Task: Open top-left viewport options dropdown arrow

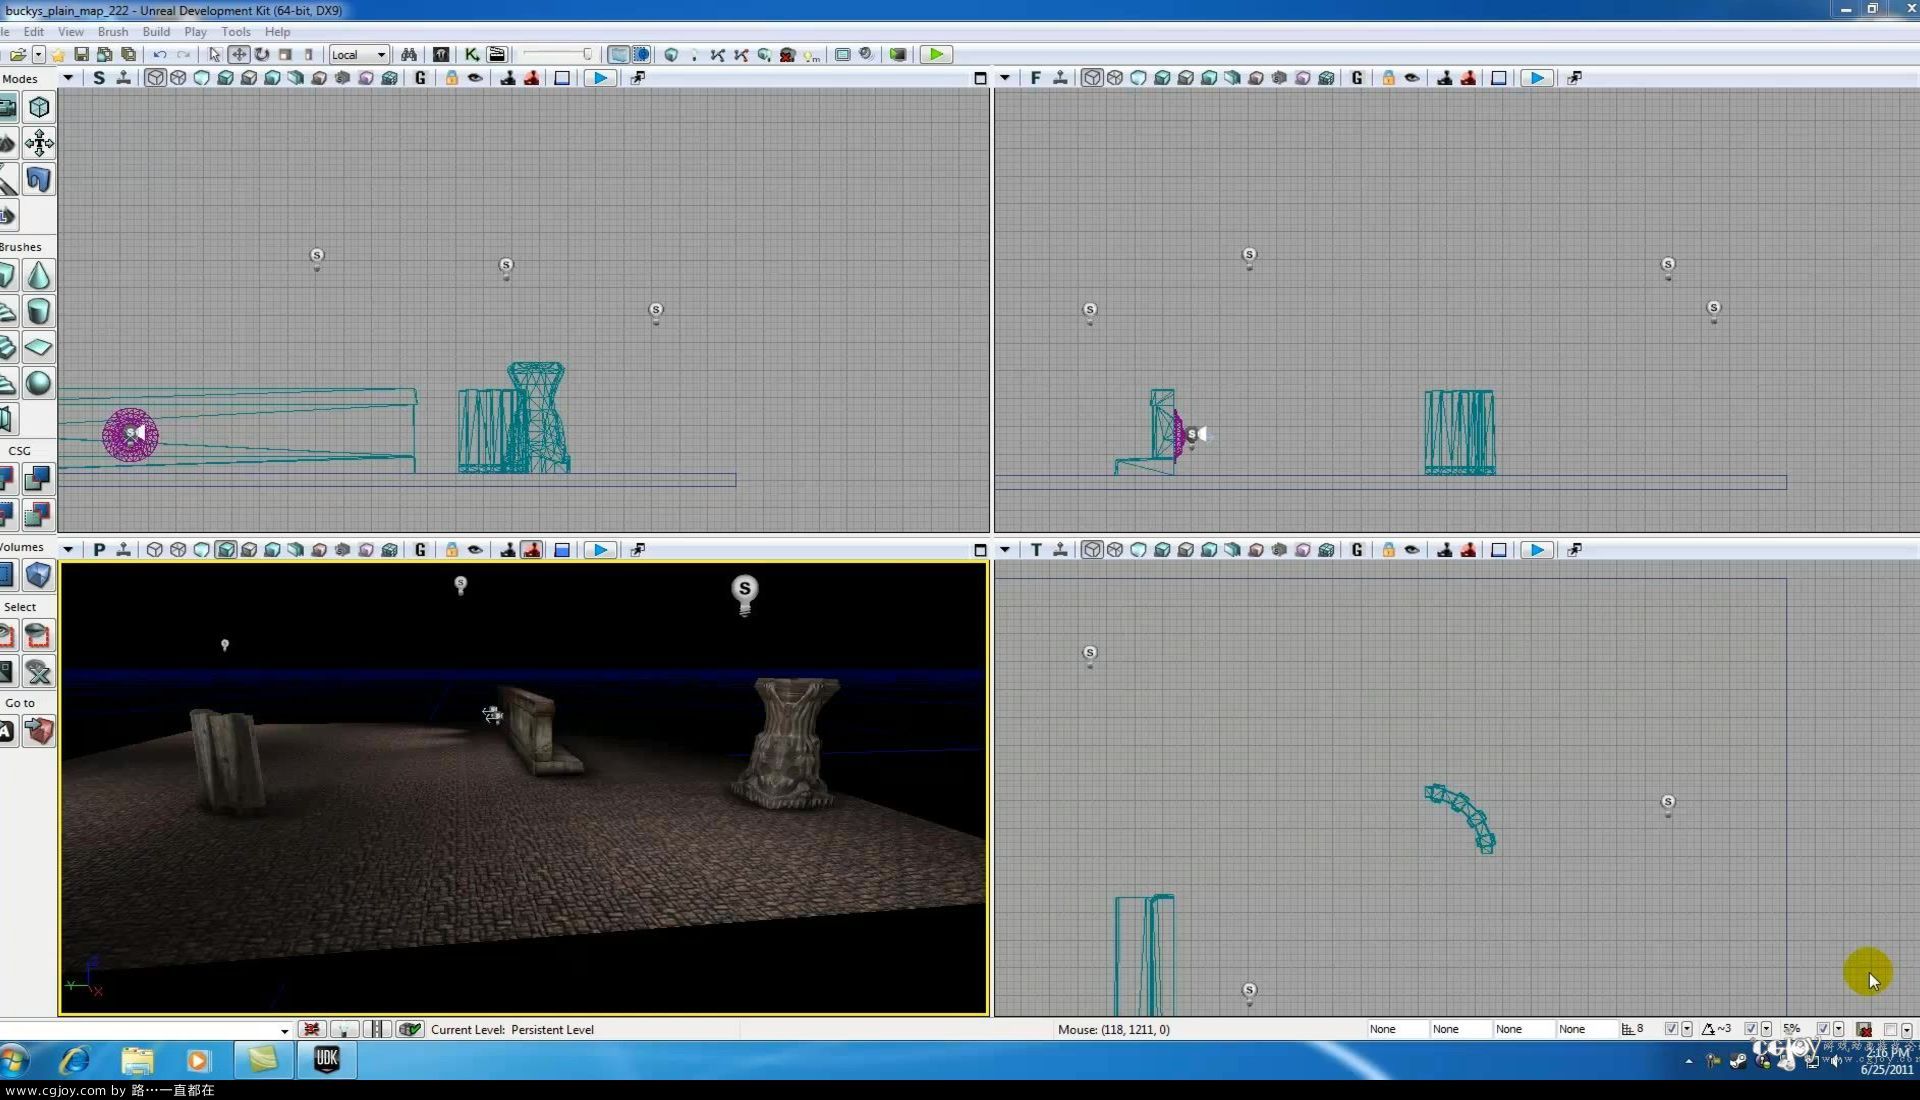Action: pyautogui.click(x=68, y=78)
